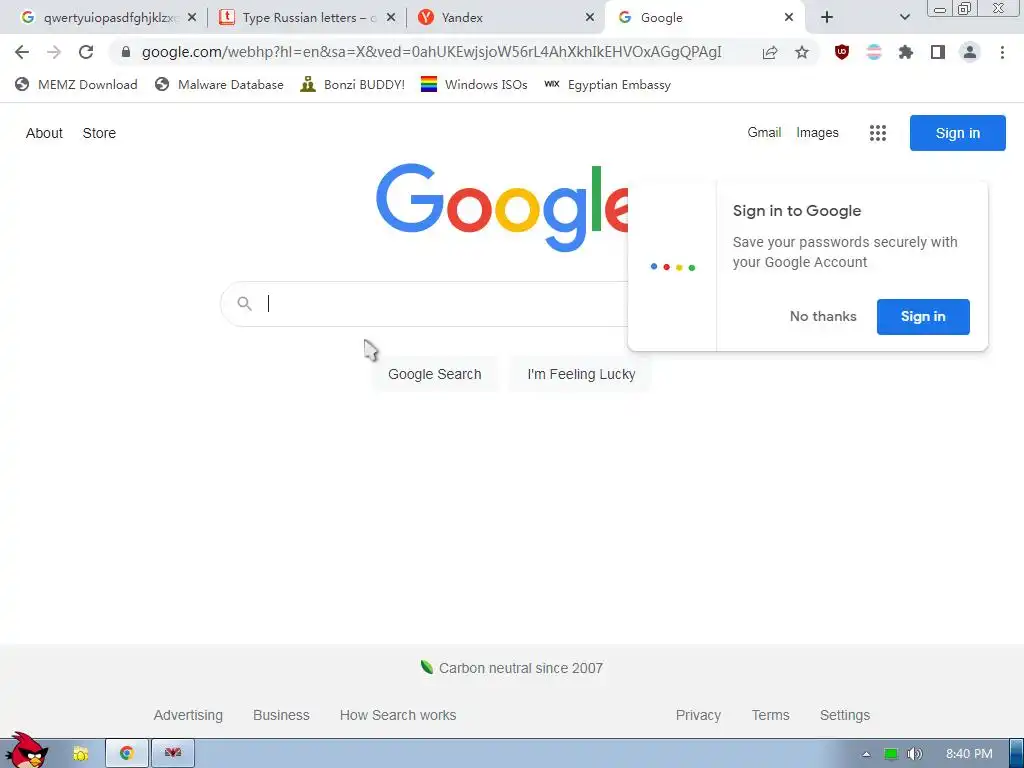
Task: Close the qwertyuiopasdfghjklzx tab
Action: (191, 18)
